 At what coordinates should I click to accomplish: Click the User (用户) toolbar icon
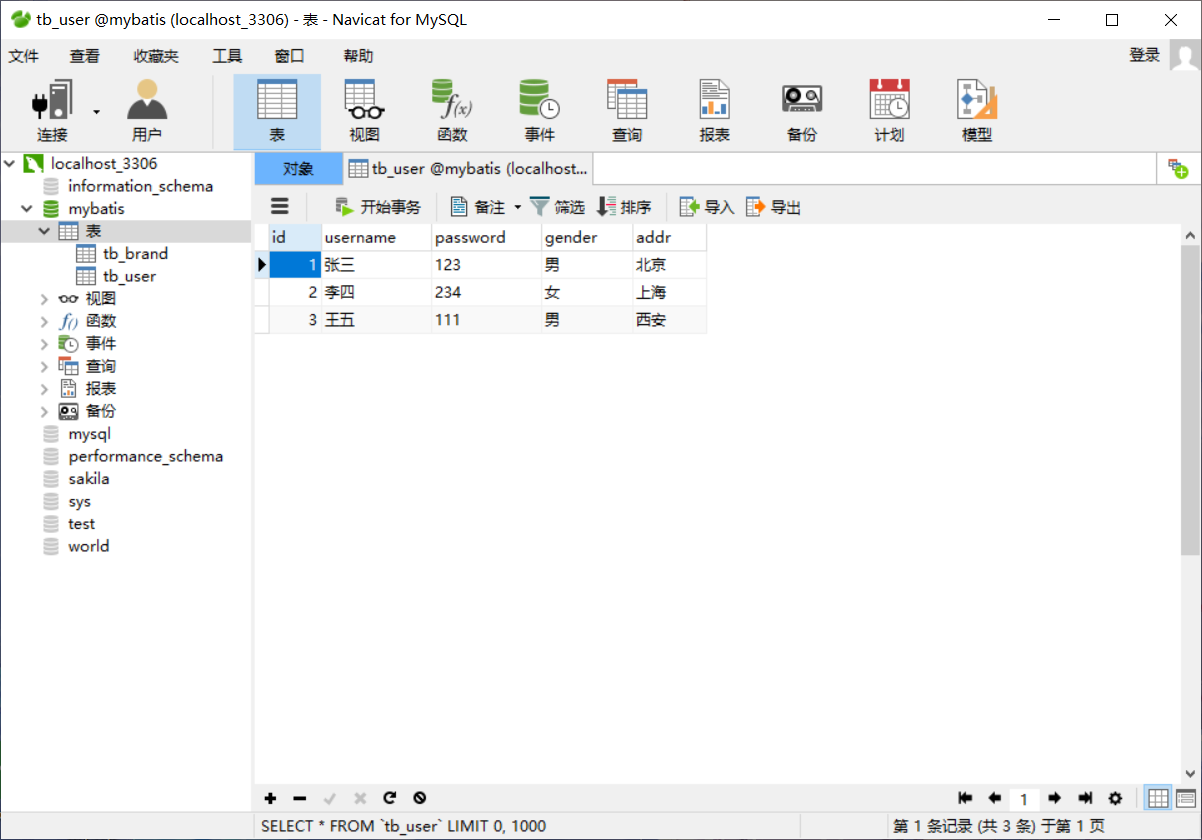(147, 111)
